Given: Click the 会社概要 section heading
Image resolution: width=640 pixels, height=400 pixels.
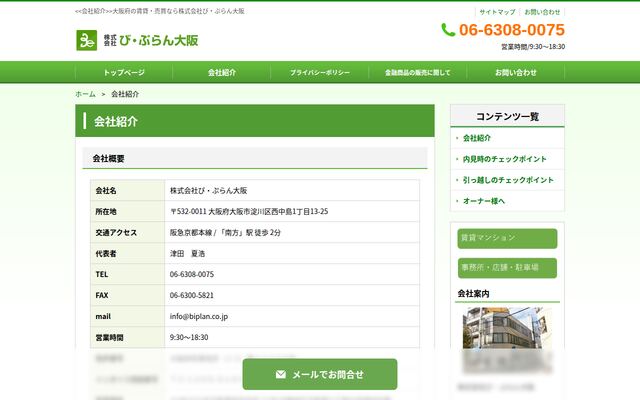Looking at the screenshot, I should (108, 158).
